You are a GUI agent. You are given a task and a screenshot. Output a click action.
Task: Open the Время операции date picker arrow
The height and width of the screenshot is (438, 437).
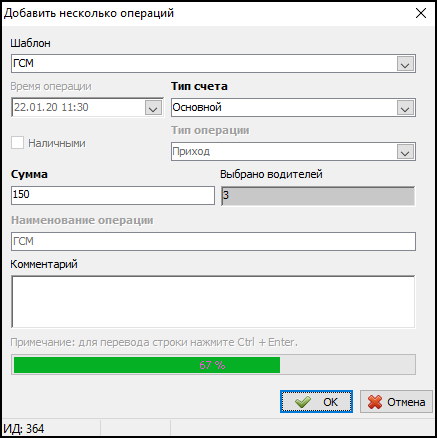153,108
